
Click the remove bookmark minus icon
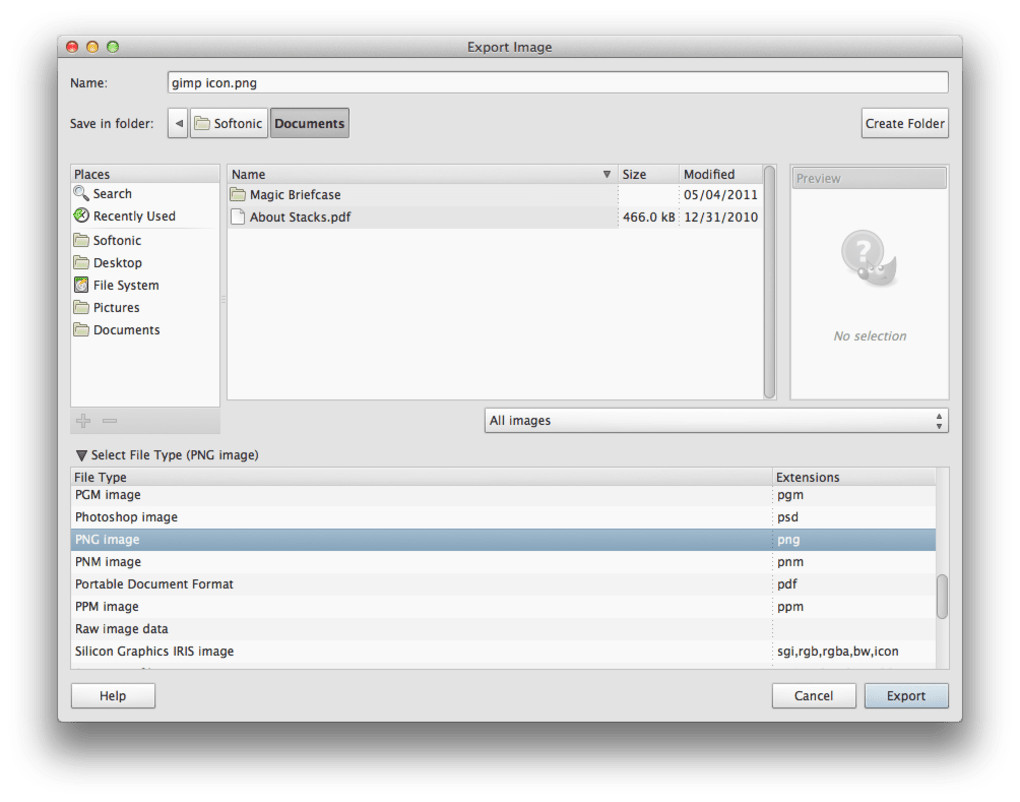pyautogui.click(x=110, y=421)
